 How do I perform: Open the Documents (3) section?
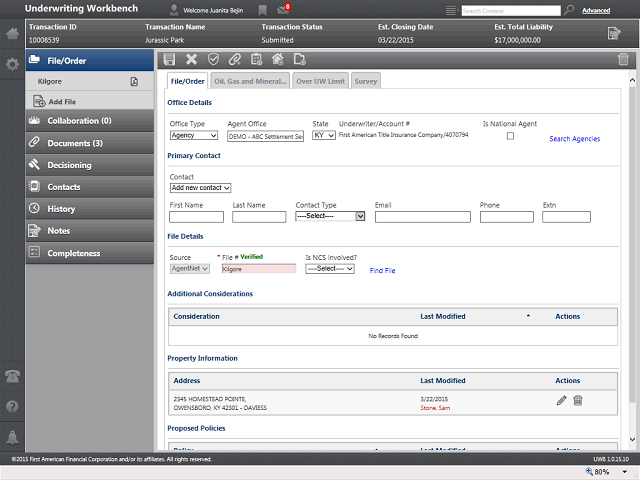90,143
